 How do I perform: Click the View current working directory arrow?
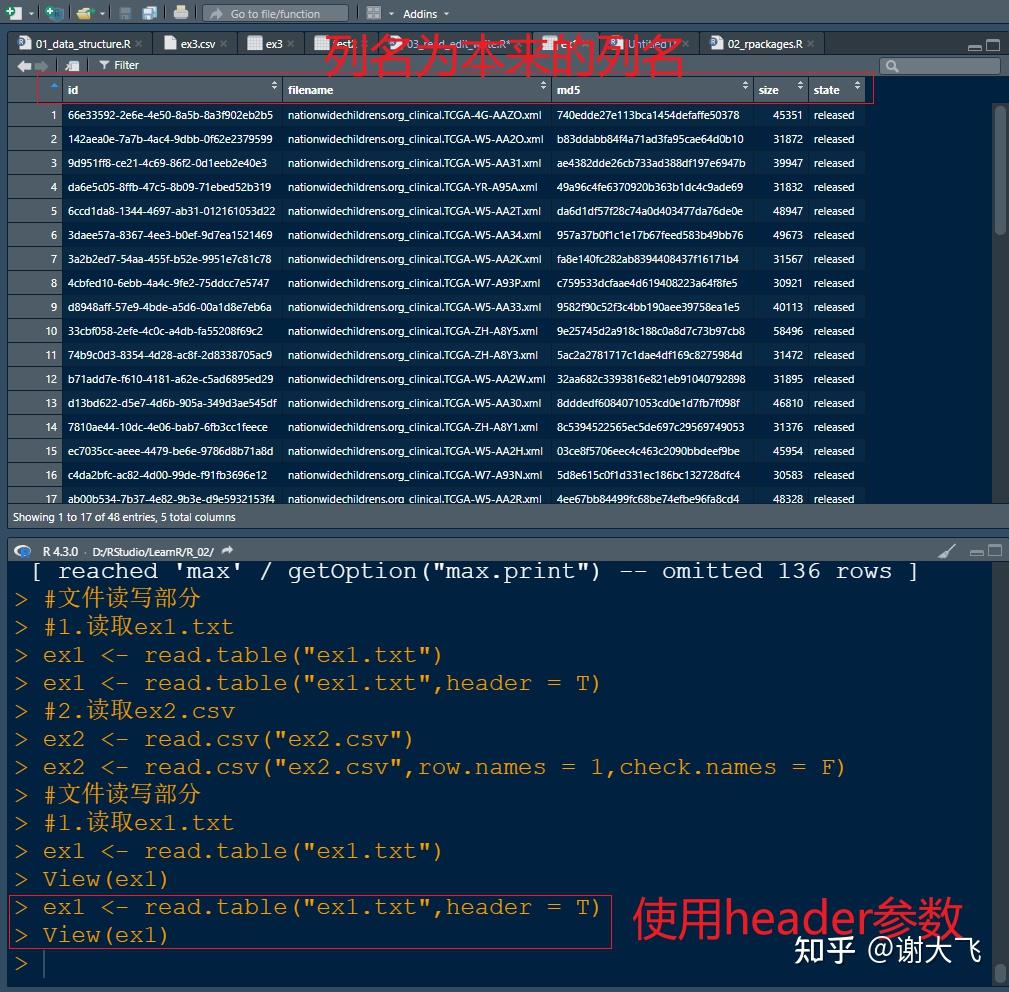tap(227, 551)
